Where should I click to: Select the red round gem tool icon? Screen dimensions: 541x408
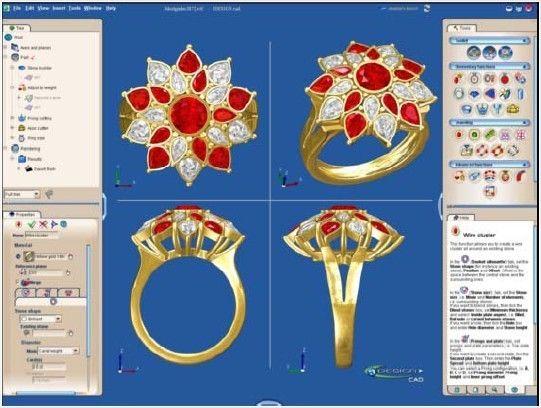[504, 80]
